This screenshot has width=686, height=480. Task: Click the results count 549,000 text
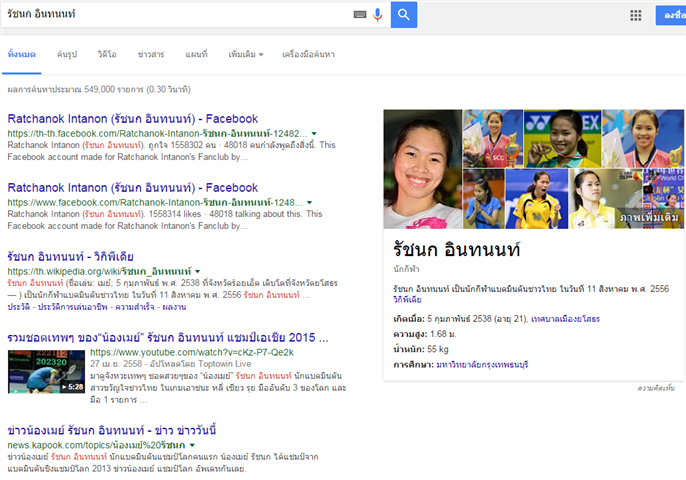click(99, 89)
